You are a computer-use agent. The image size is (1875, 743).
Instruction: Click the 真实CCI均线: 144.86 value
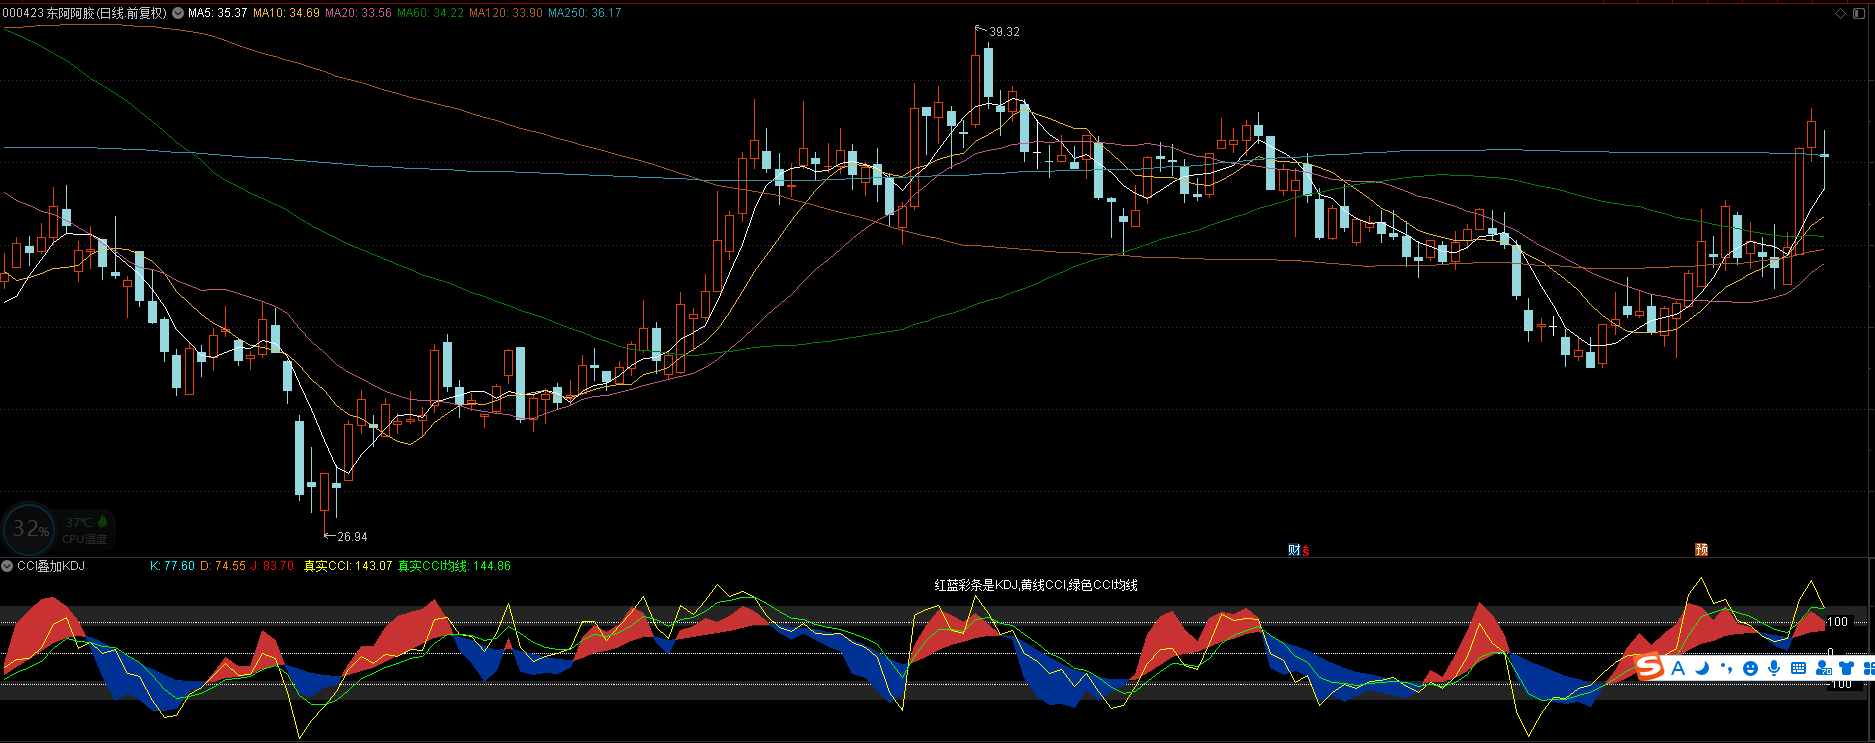pyautogui.click(x=454, y=566)
